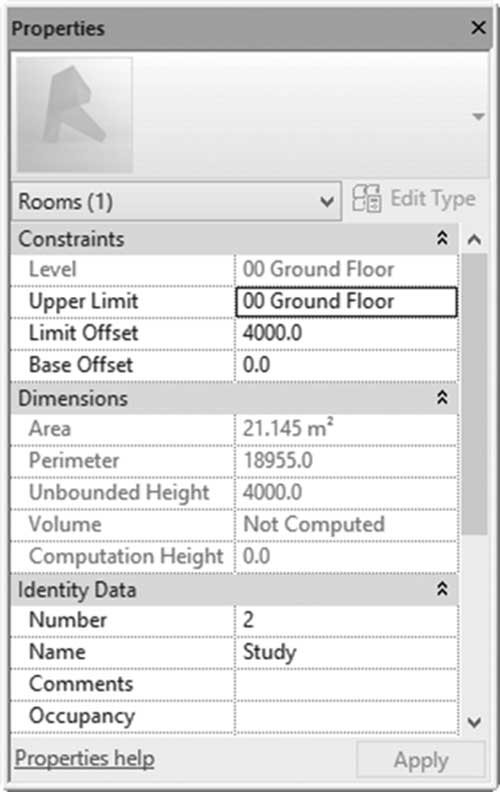This screenshot has width=500, height=792.
Task: Click the Limit Offset parameter label
Action: click(x=83, y=333)
